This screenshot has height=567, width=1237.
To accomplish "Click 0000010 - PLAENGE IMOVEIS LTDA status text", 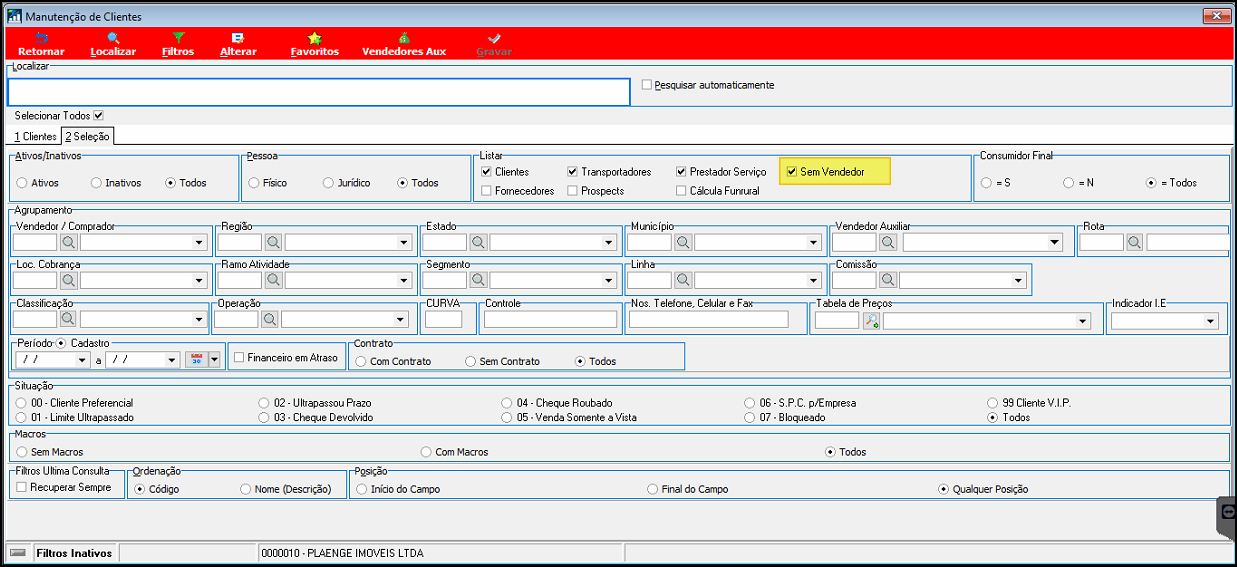I will 341,553.
